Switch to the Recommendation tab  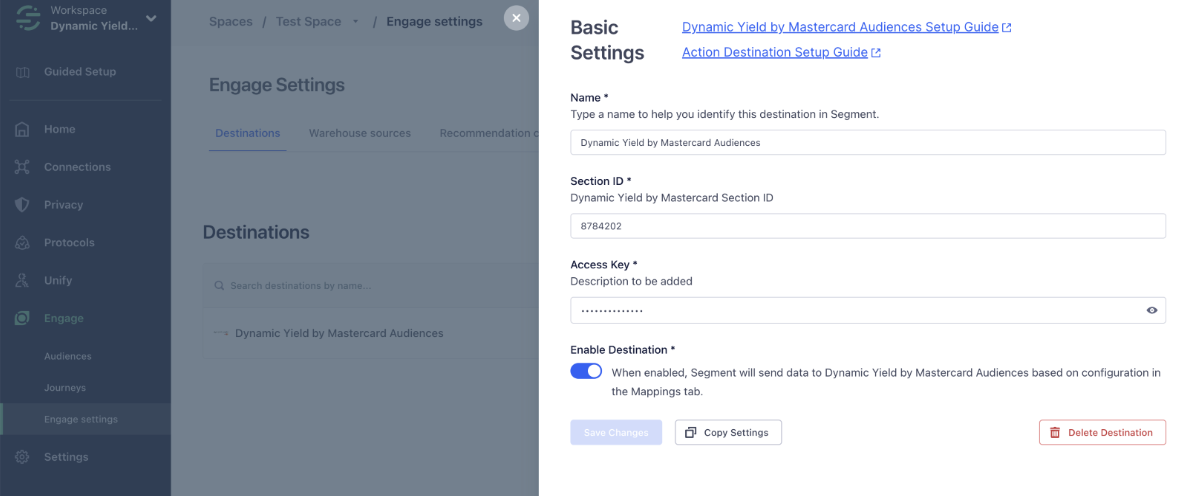point(489,134)
